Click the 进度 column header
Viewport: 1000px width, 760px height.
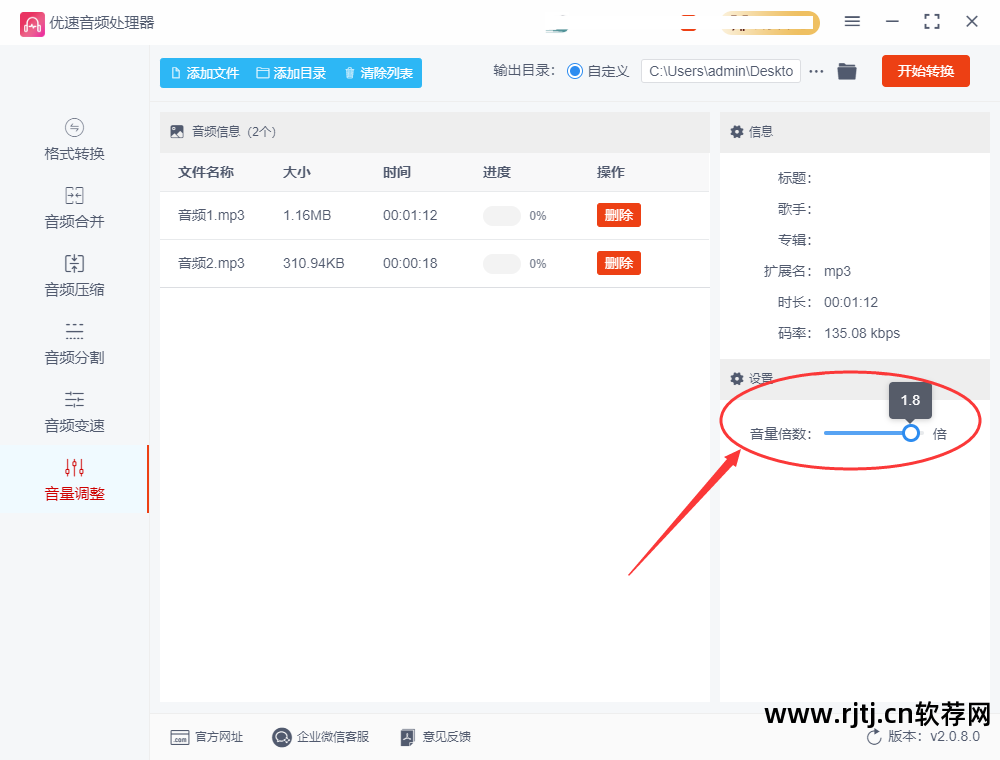497,172
